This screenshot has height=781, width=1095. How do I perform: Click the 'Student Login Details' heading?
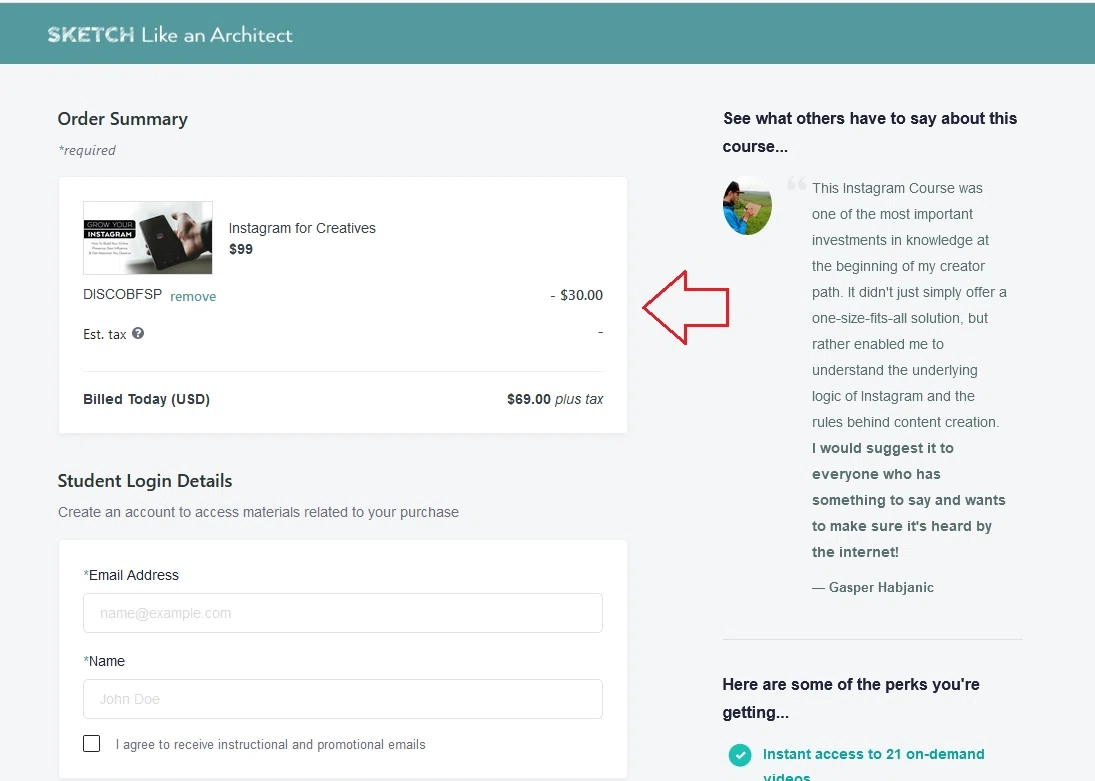pyautogui.click(x=145, y=481)
